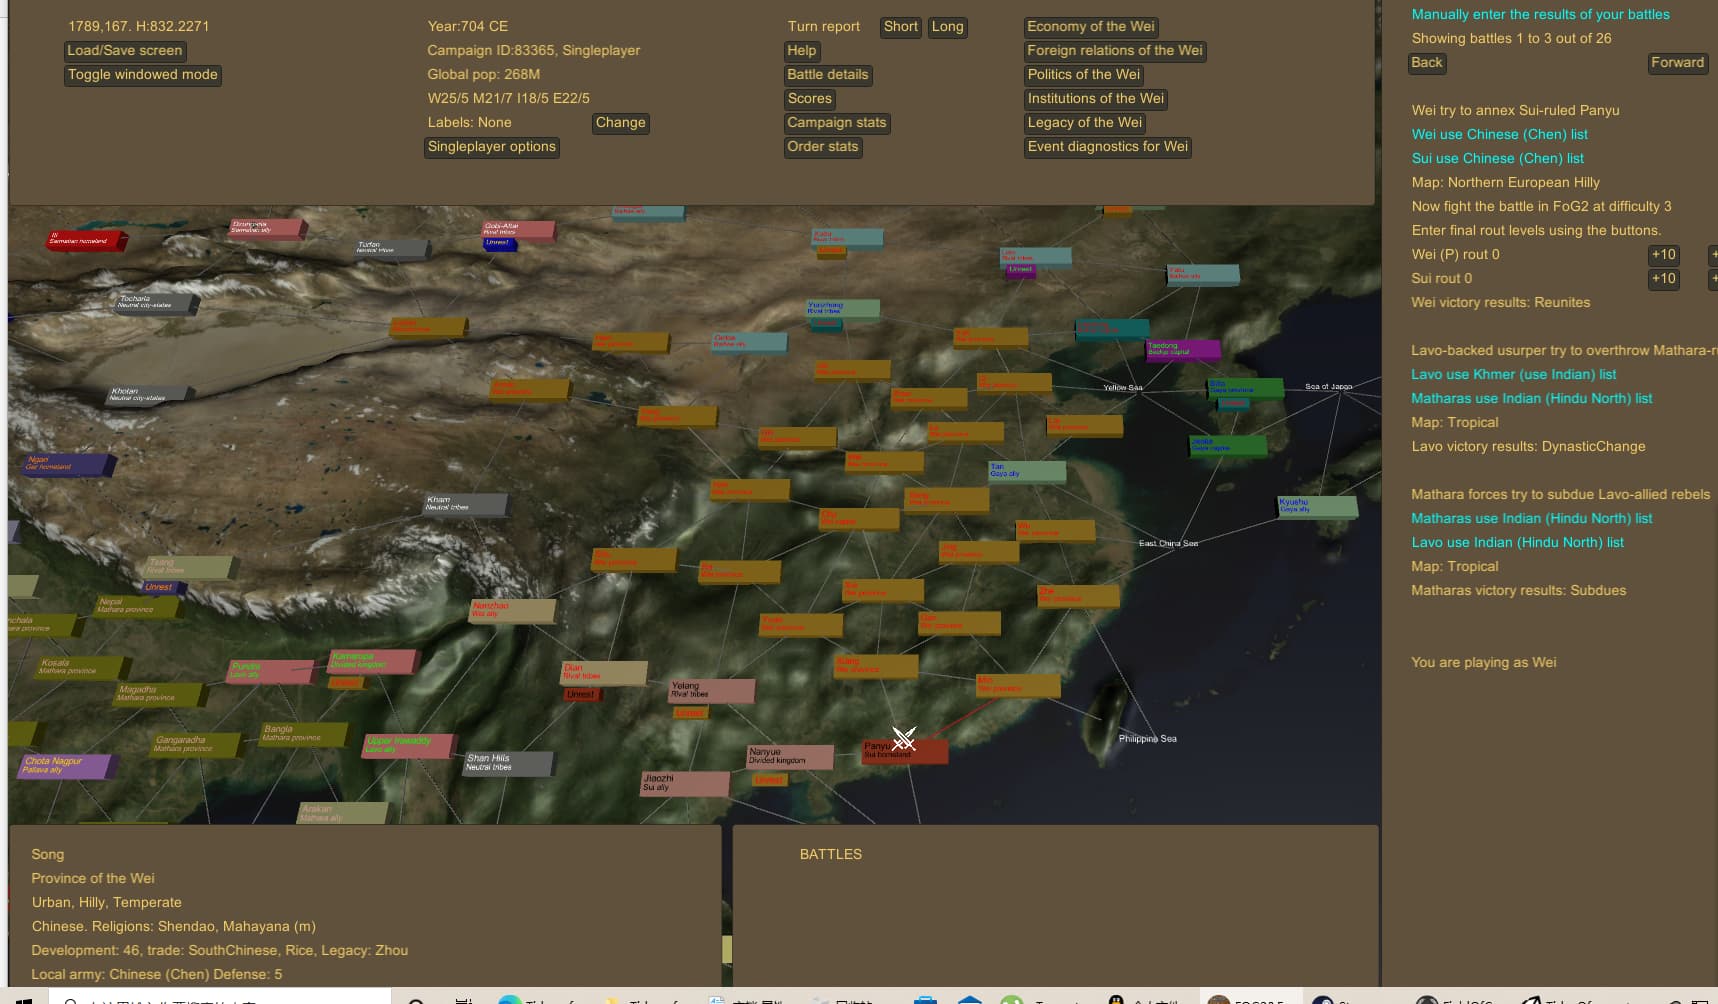Open the Help screen
Image resolution: width=1718 pixels, height=1004 pixels.
tap(802, 50)
